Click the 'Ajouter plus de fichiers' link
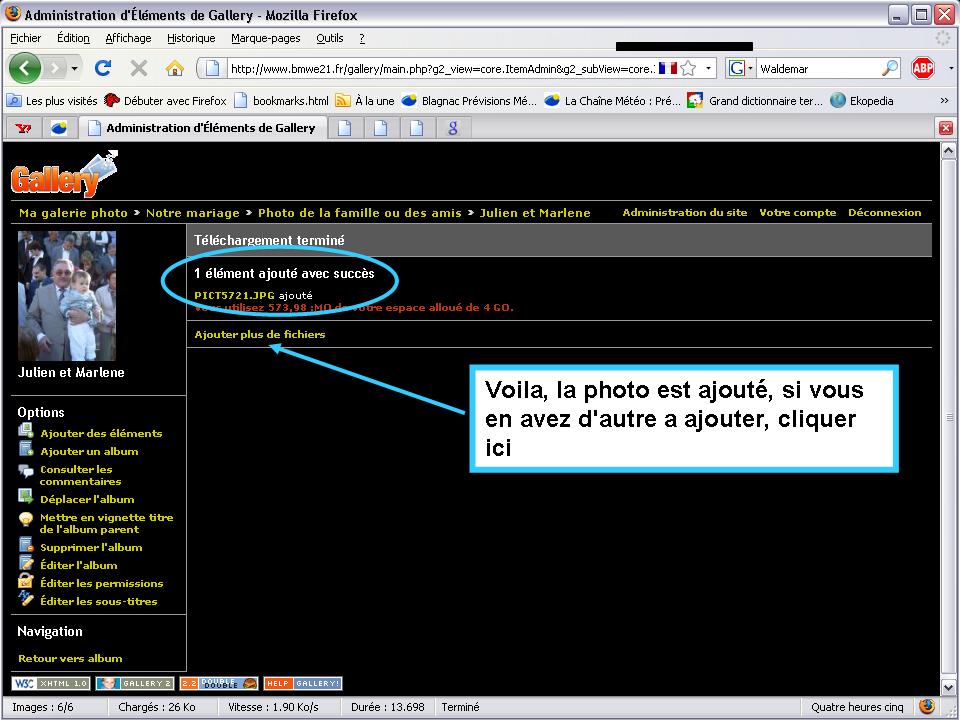This screenshot has height=720, width=960. pyautogui.click(x=259, y=334)
